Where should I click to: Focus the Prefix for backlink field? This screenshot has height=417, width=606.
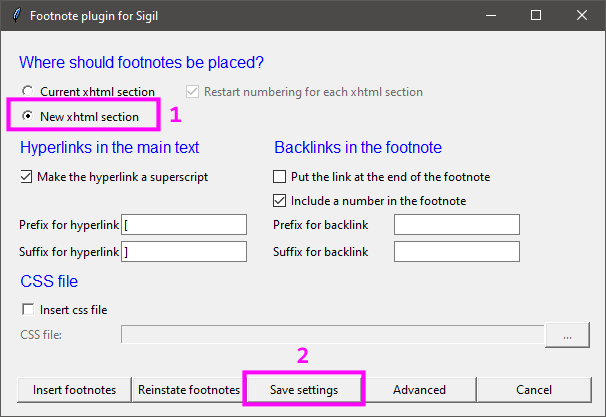[x=456, y=224]
